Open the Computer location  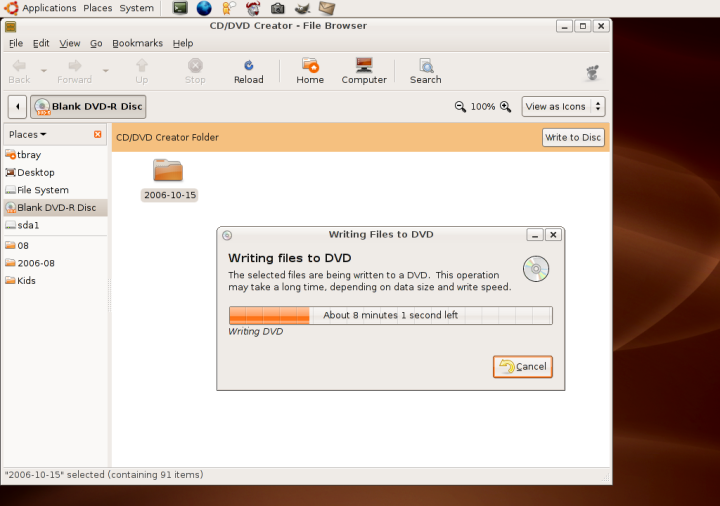(x=364, y=72)
